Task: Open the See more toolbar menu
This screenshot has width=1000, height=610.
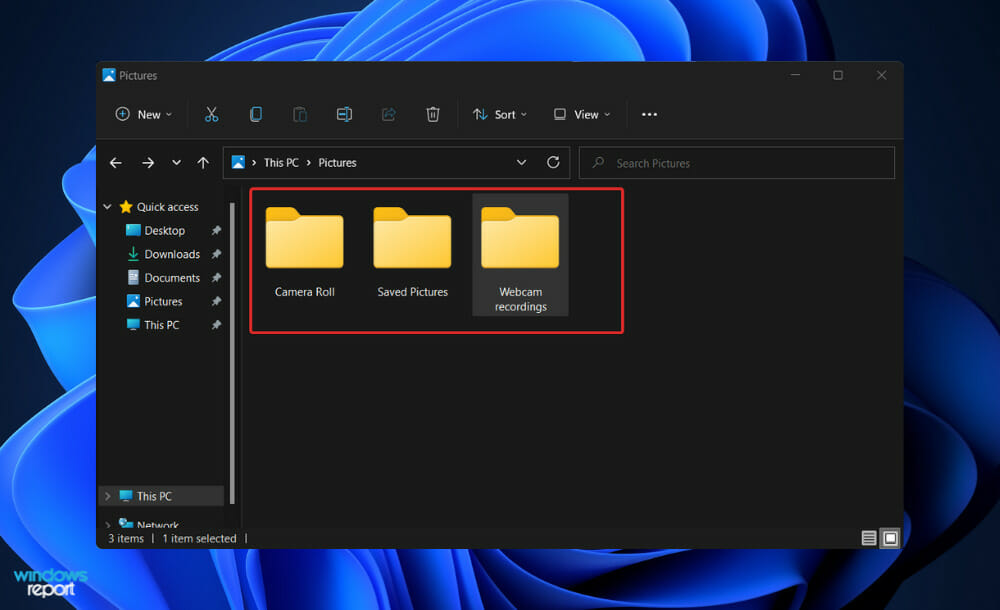Action: [648, 114]
